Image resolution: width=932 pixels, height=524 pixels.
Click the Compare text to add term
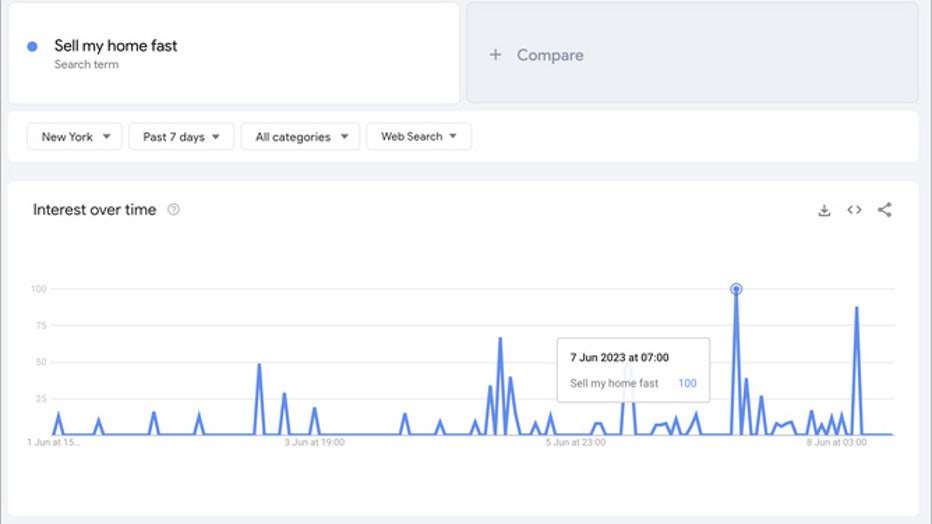pos(550,55)
